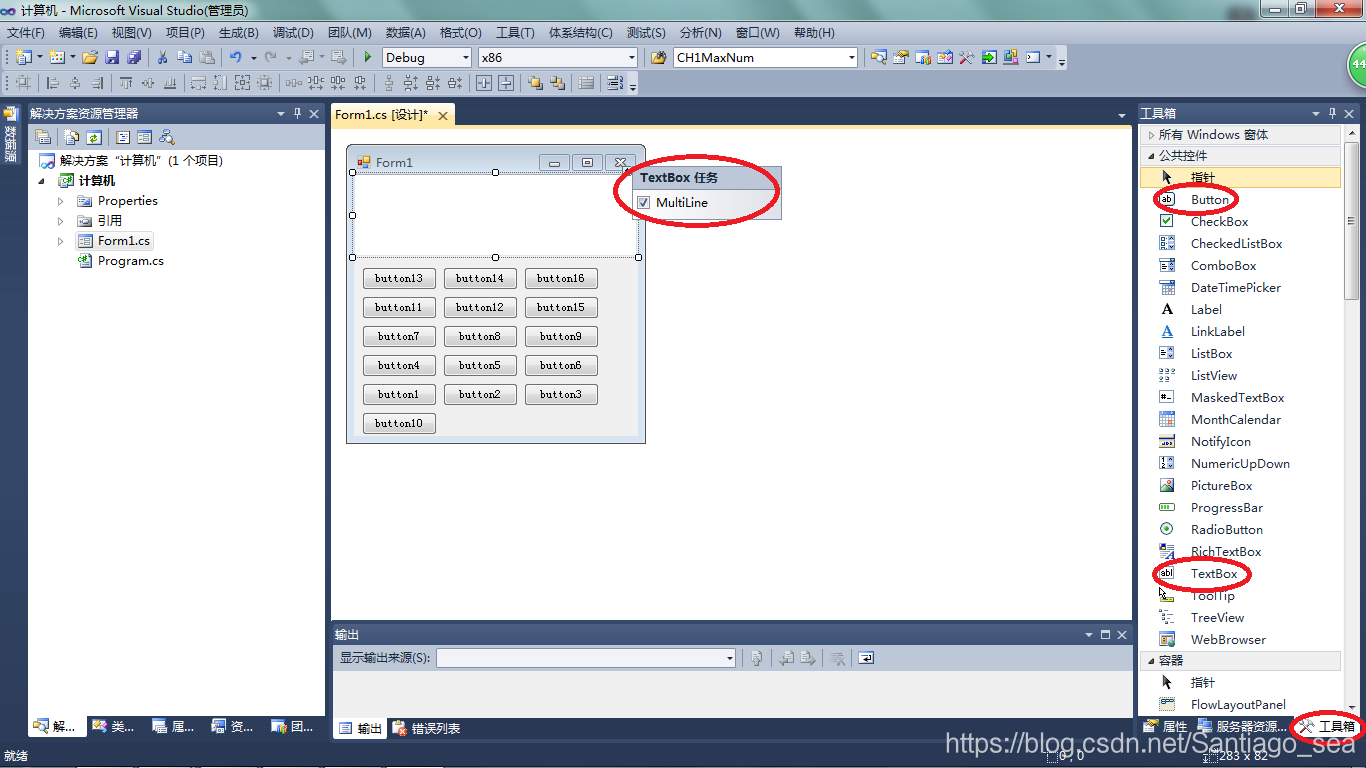
Task: Open the 生成(B) menu
Action: pos(239,33)
